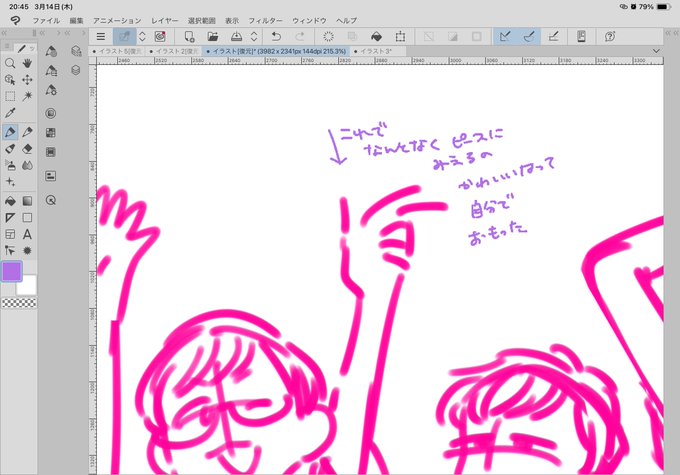Toggle Snap to Ruler
Image resolution: width=680 pixels, height=475 pixels.
pos(505,37)
